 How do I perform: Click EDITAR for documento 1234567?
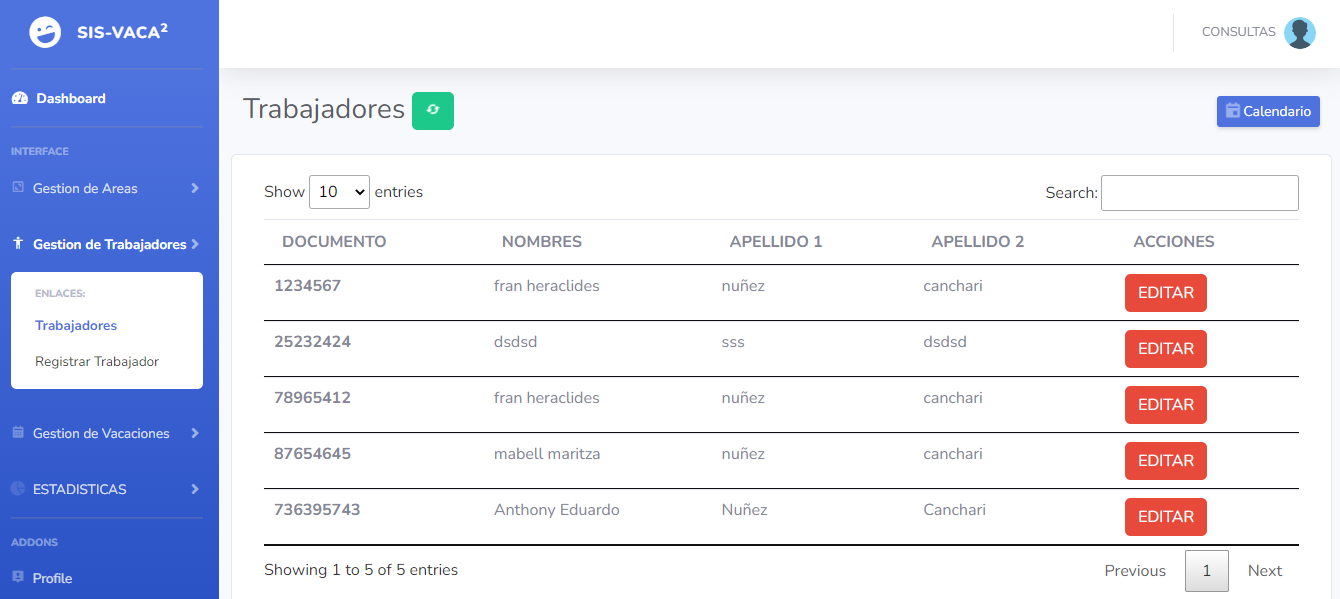pos(1165,292)
